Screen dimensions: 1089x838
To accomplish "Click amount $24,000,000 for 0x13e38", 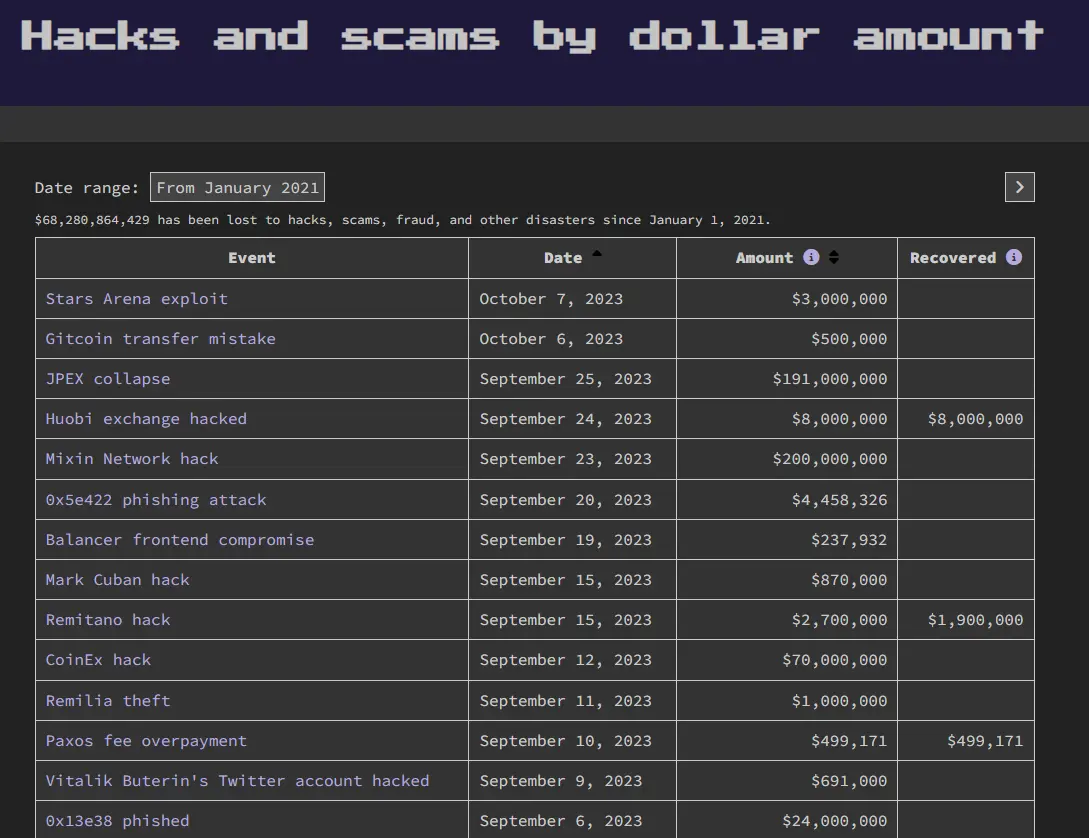I will pyautogui.click(x=834, y=821).
